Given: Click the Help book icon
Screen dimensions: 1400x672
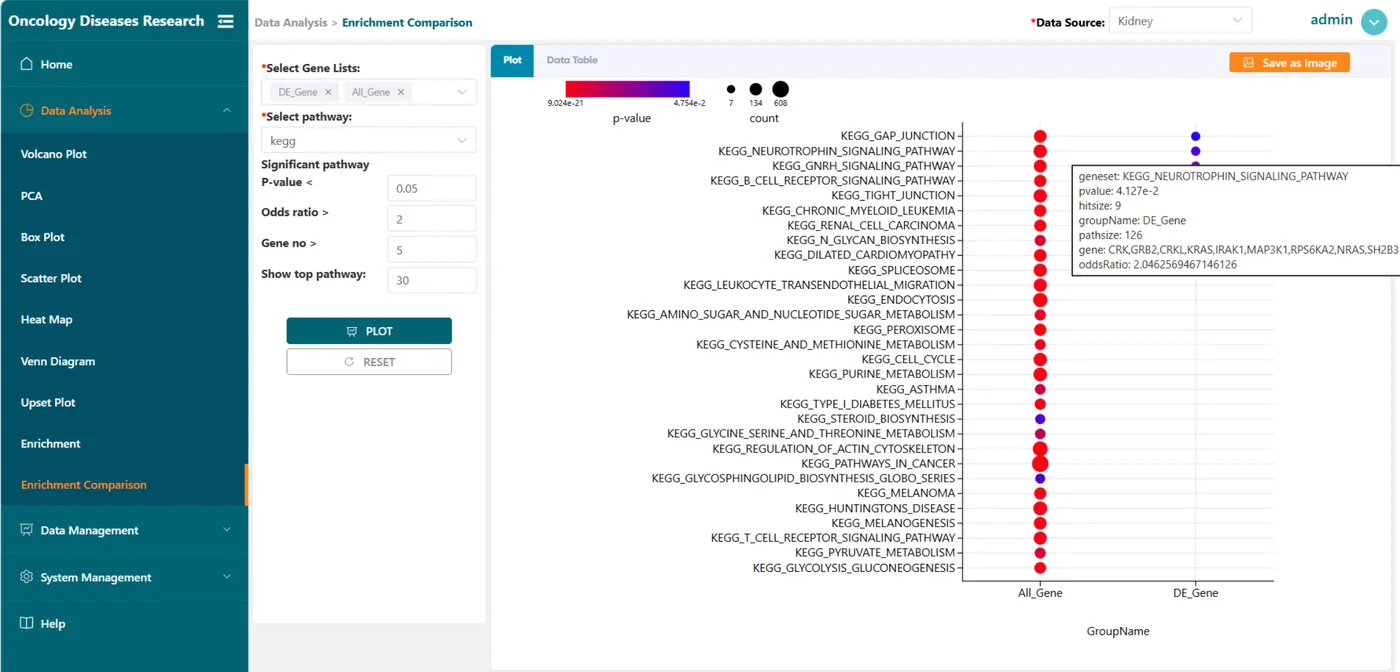Looking at the screenshot, I should (27, 623).
